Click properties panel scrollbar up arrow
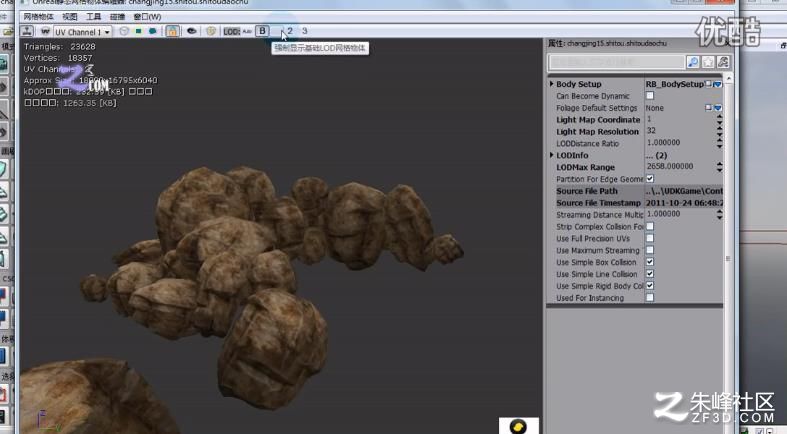Viewport: 787px width, 434px height. (x=728, y=79)
